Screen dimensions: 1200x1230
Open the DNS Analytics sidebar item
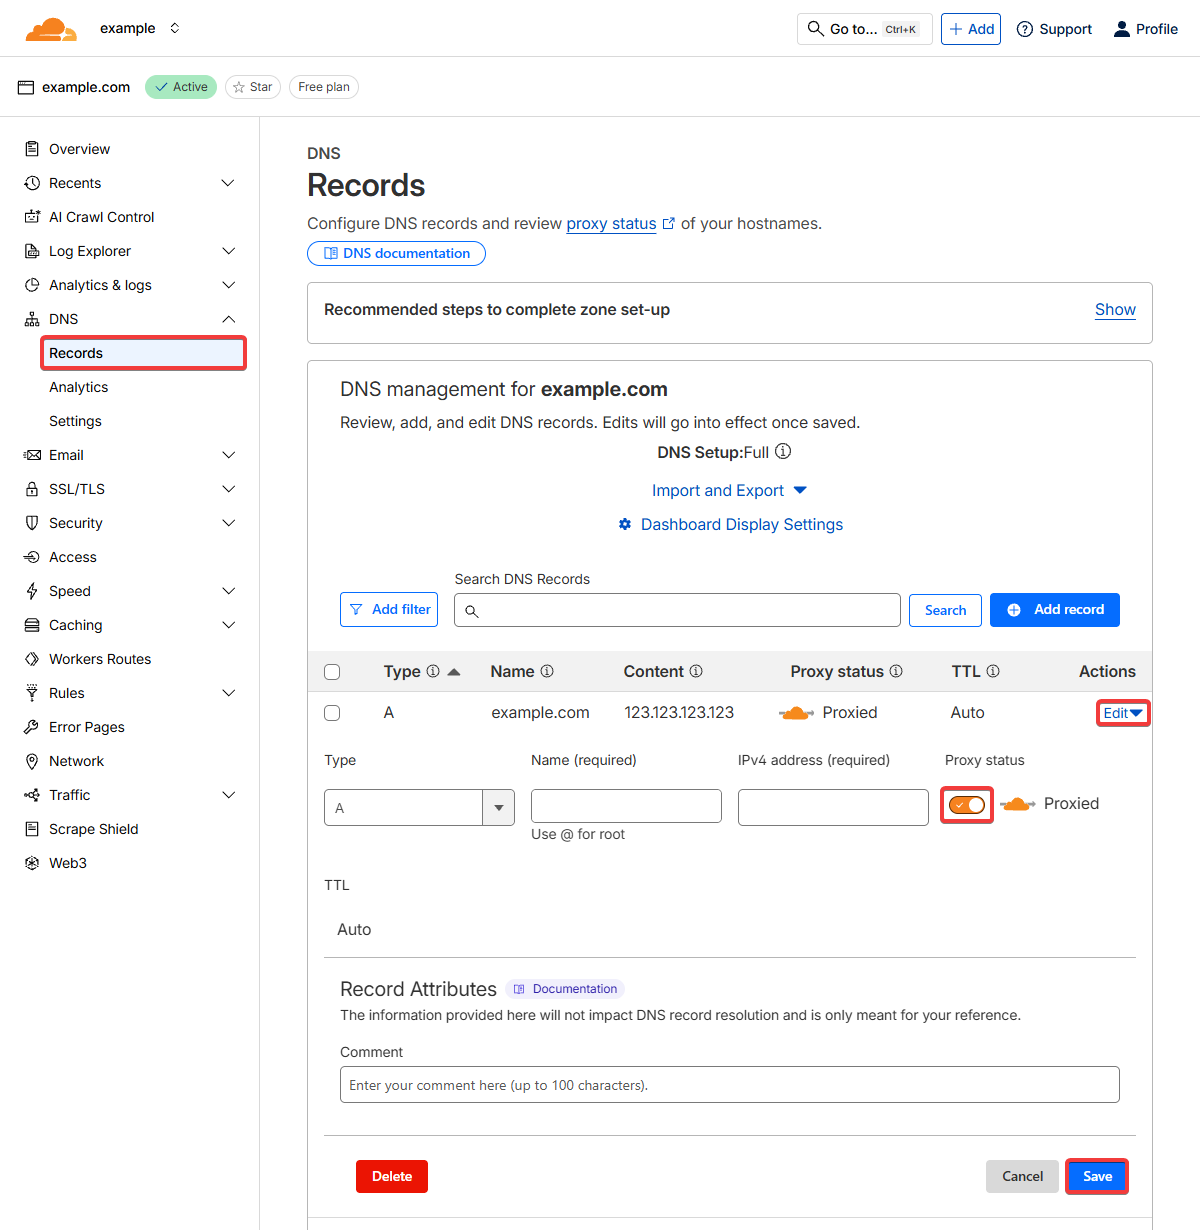[79, 387]
